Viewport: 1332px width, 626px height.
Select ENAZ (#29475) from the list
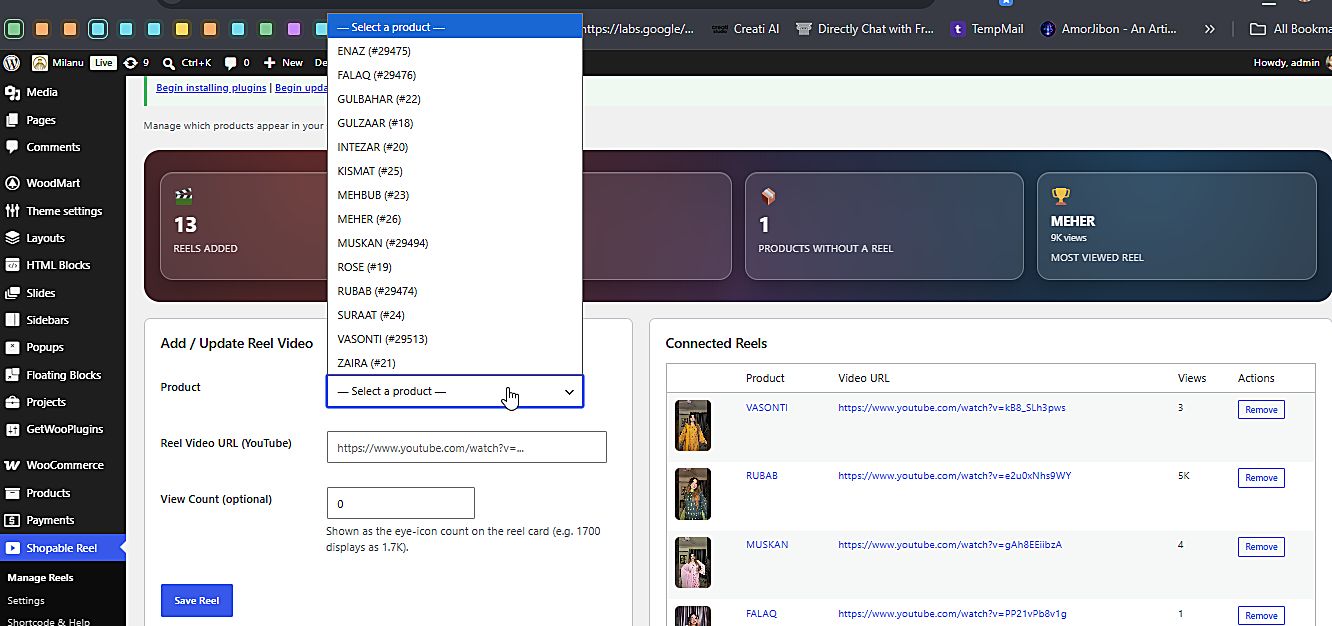[455, 51]
